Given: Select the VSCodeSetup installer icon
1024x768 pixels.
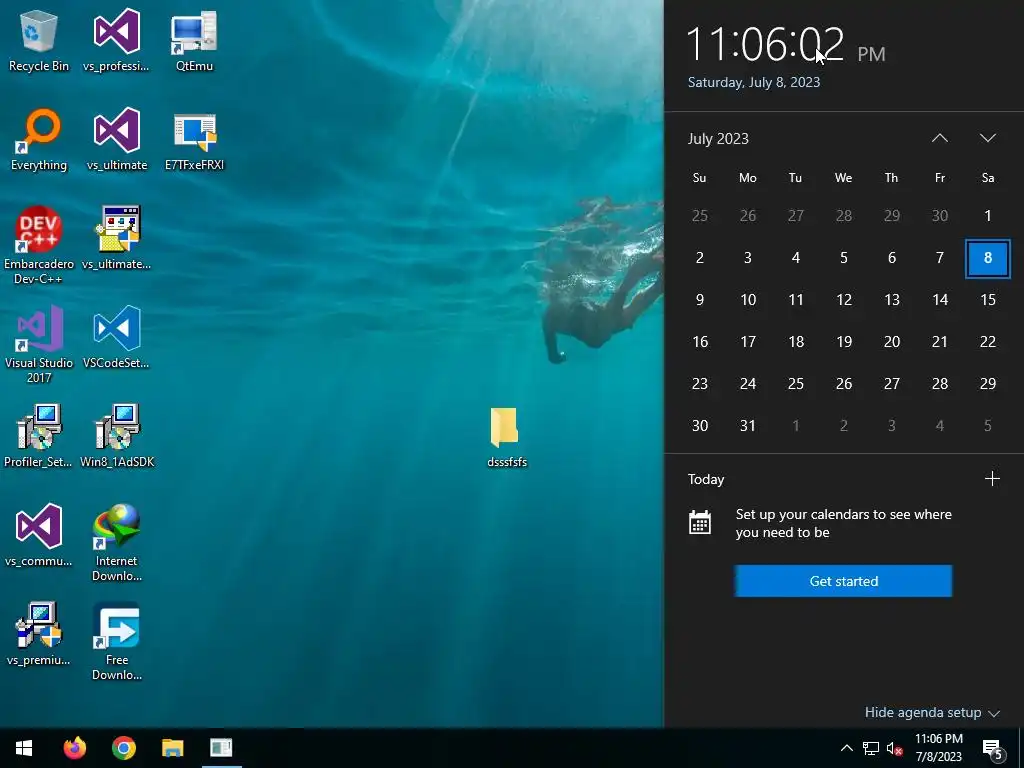Looking at the screenshot, I should click(116, 338).
